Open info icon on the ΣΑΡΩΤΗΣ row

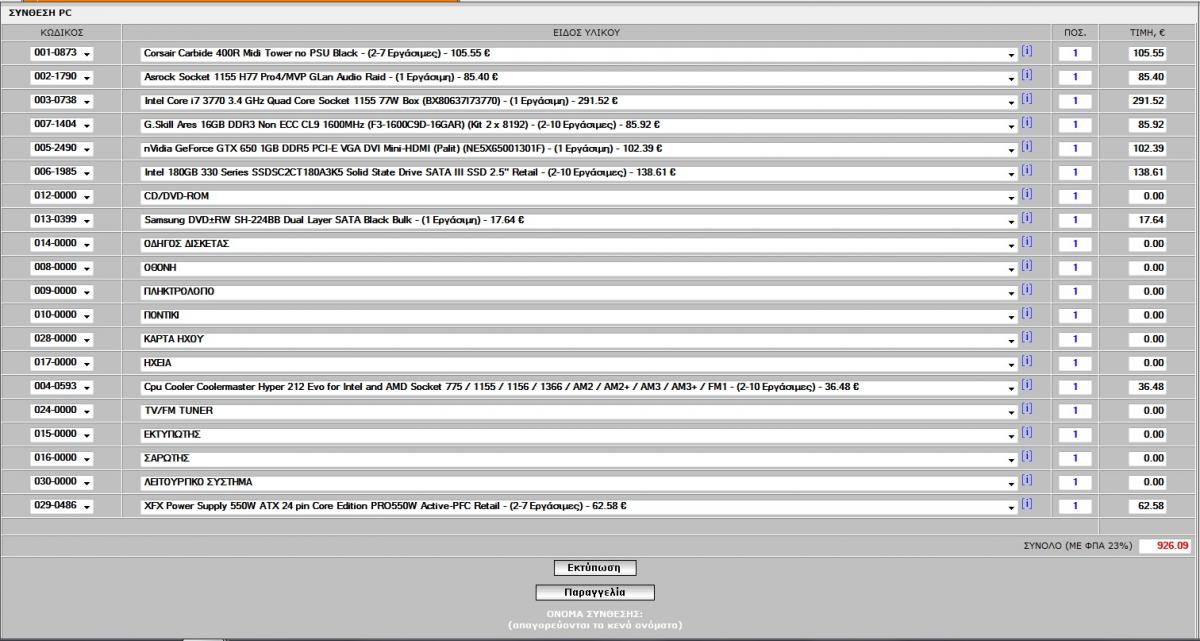click(x=1027, y=457)
